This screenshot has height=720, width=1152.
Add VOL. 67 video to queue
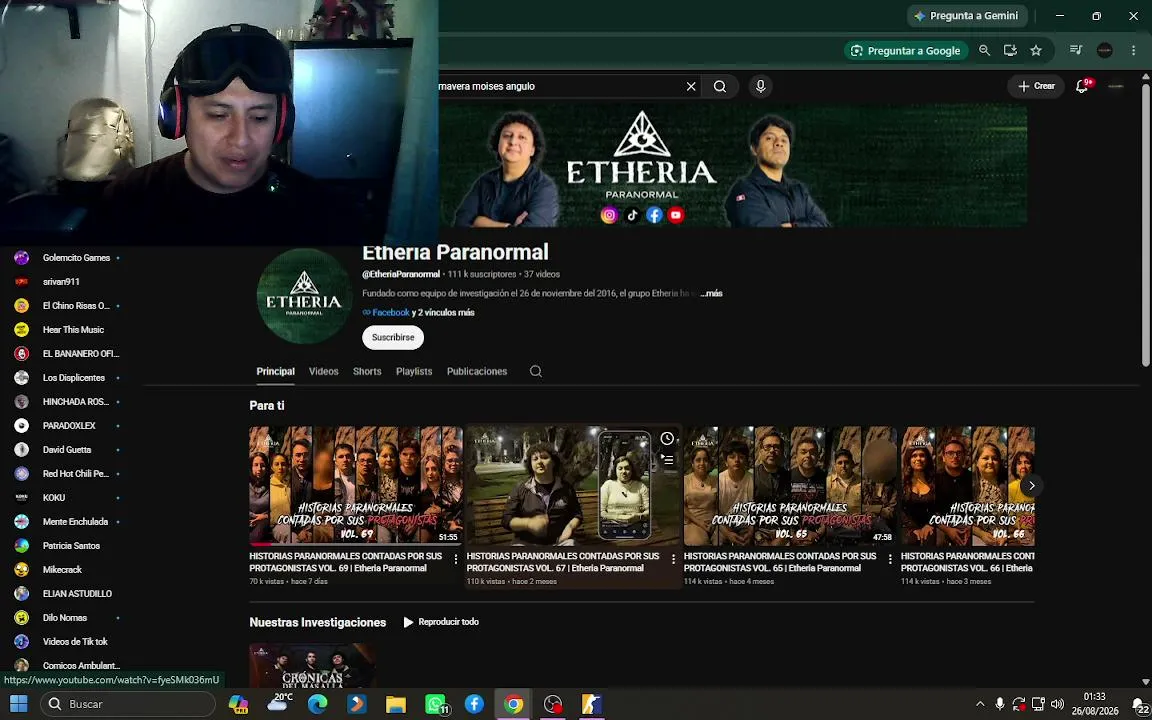pyautogui.click(x=666, y=460)
